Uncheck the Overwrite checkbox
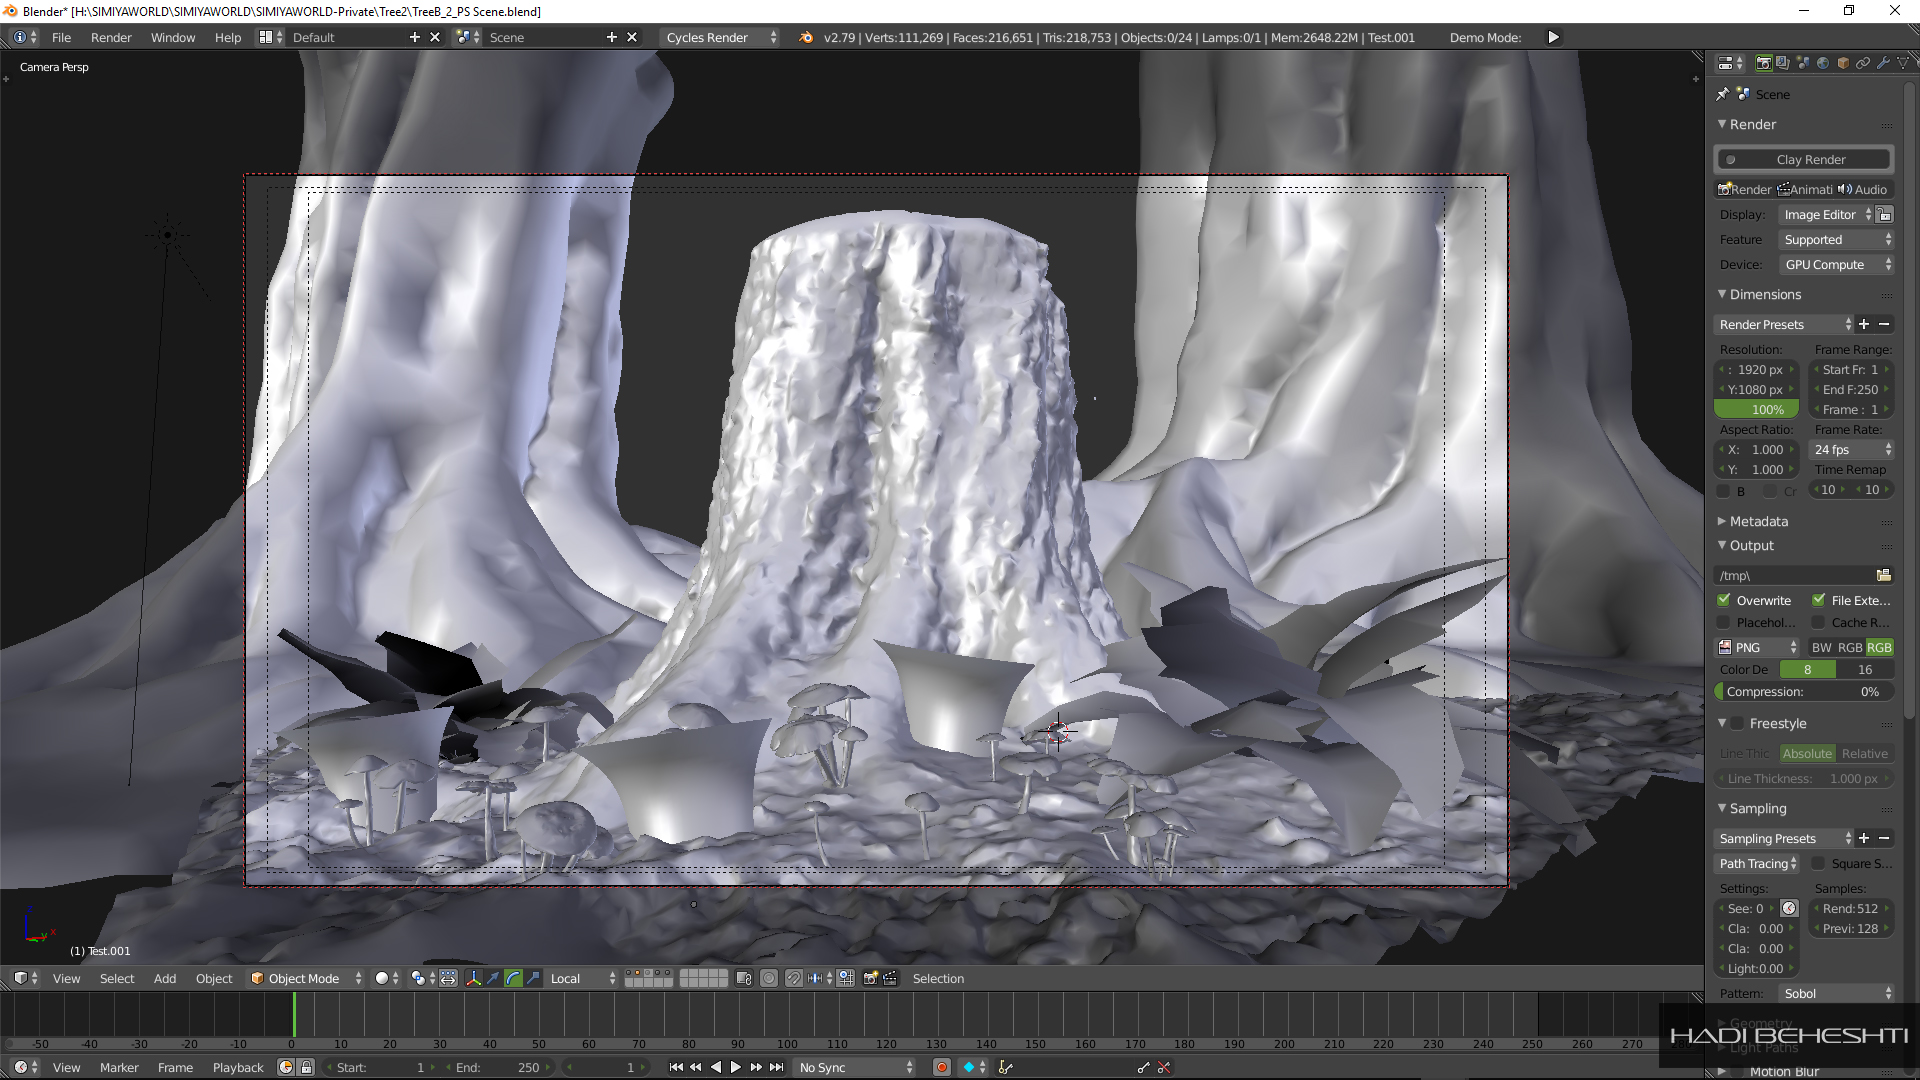 pos(1724,600)
